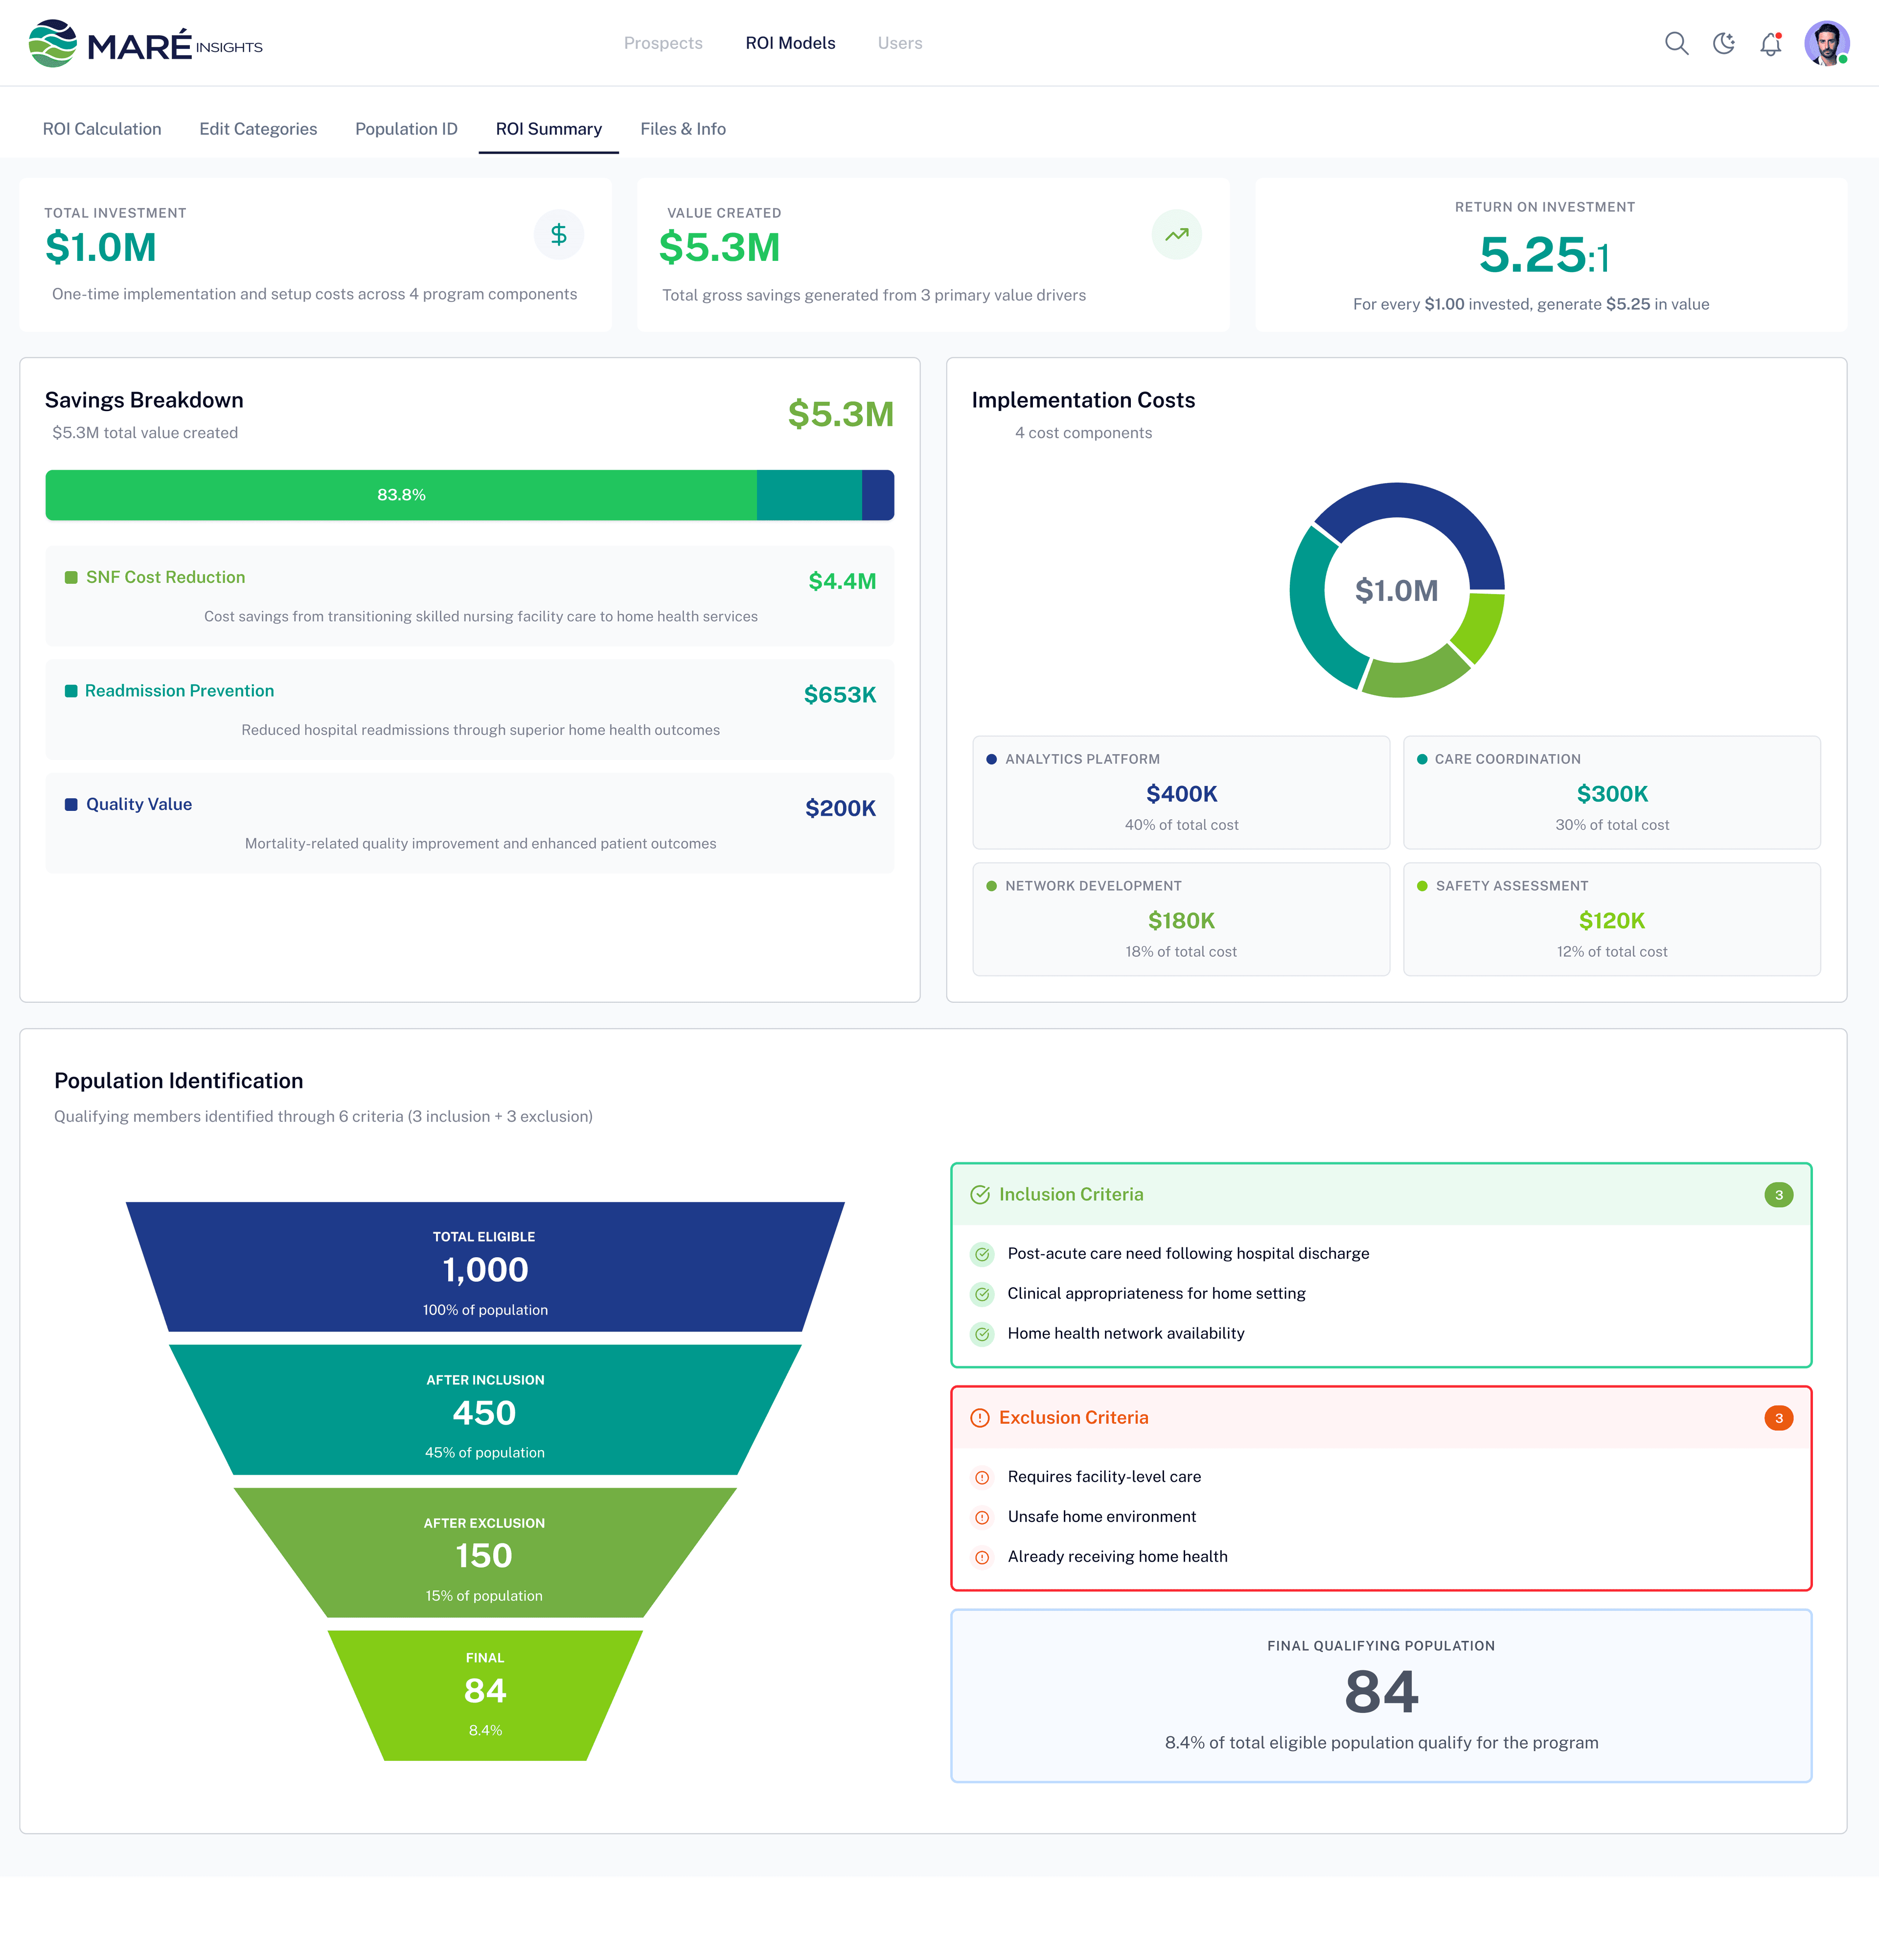Click check icon beside Post-acute care need
Image resolution: width=1879 pixels, height=1960 pixels.
982,1254
